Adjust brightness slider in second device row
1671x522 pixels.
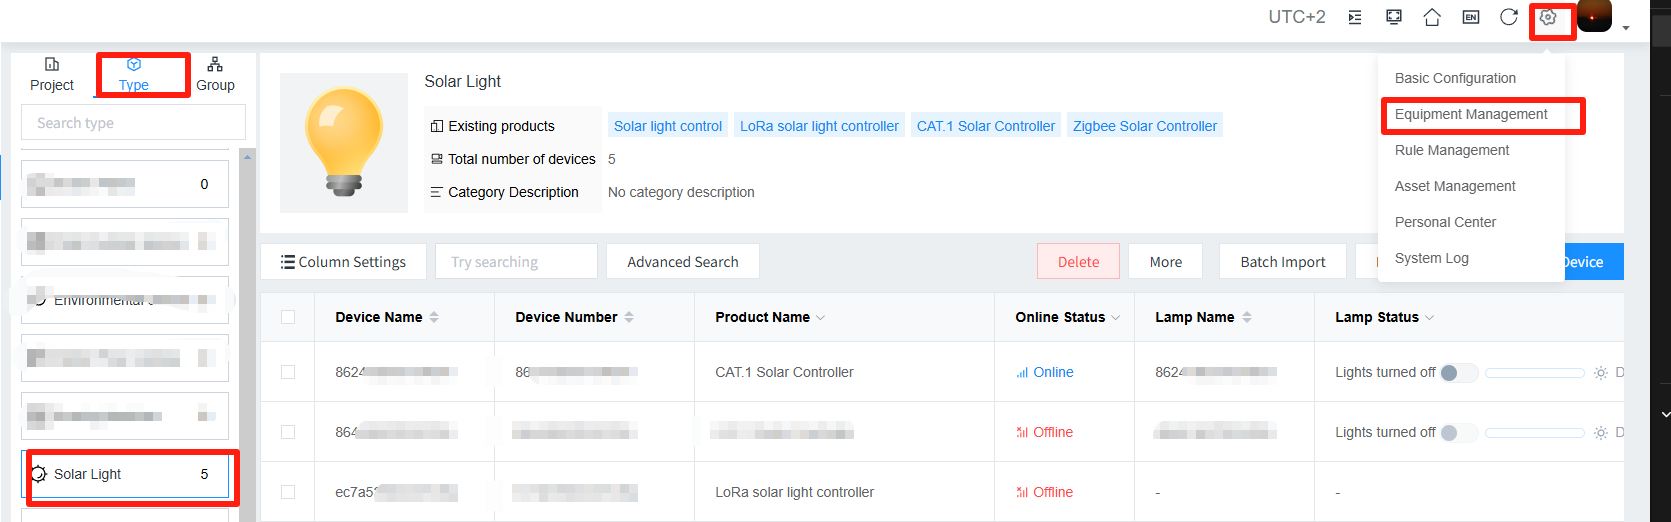point(1534,433)
